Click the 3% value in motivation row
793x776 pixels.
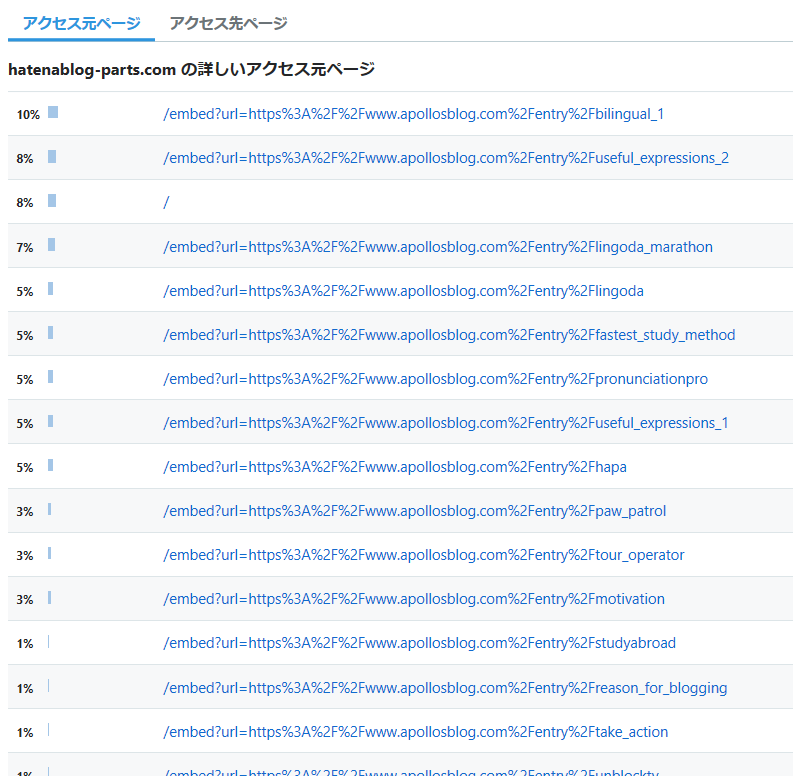[25, 599]
